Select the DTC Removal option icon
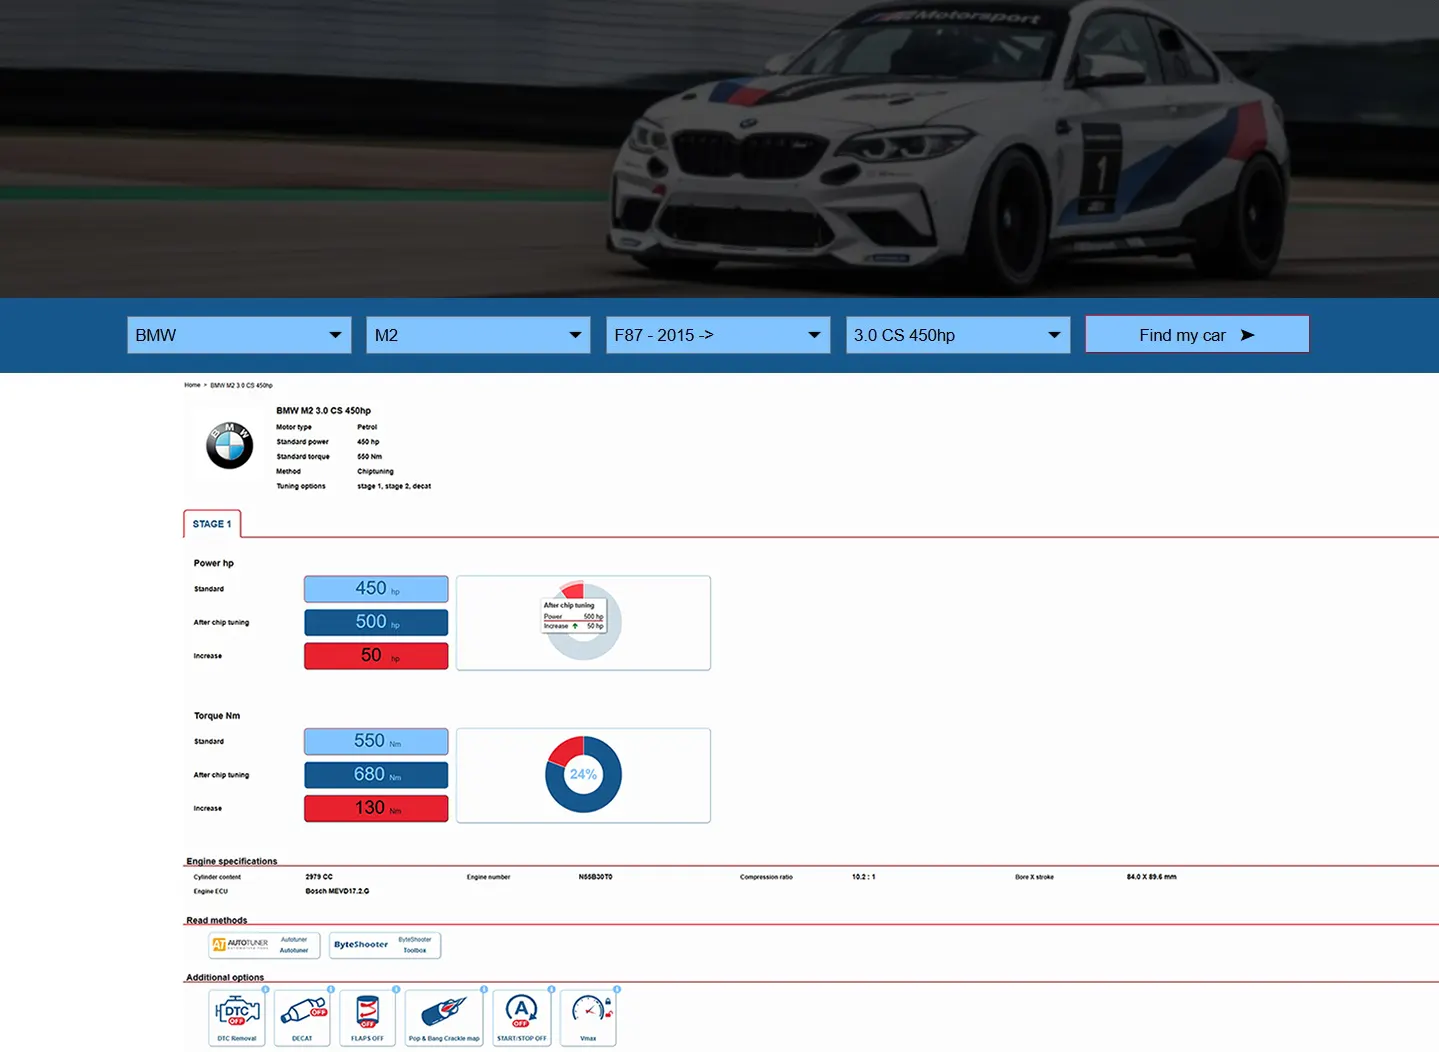The width and height of the screenshot is (1439, 1052). (236, 1012)
